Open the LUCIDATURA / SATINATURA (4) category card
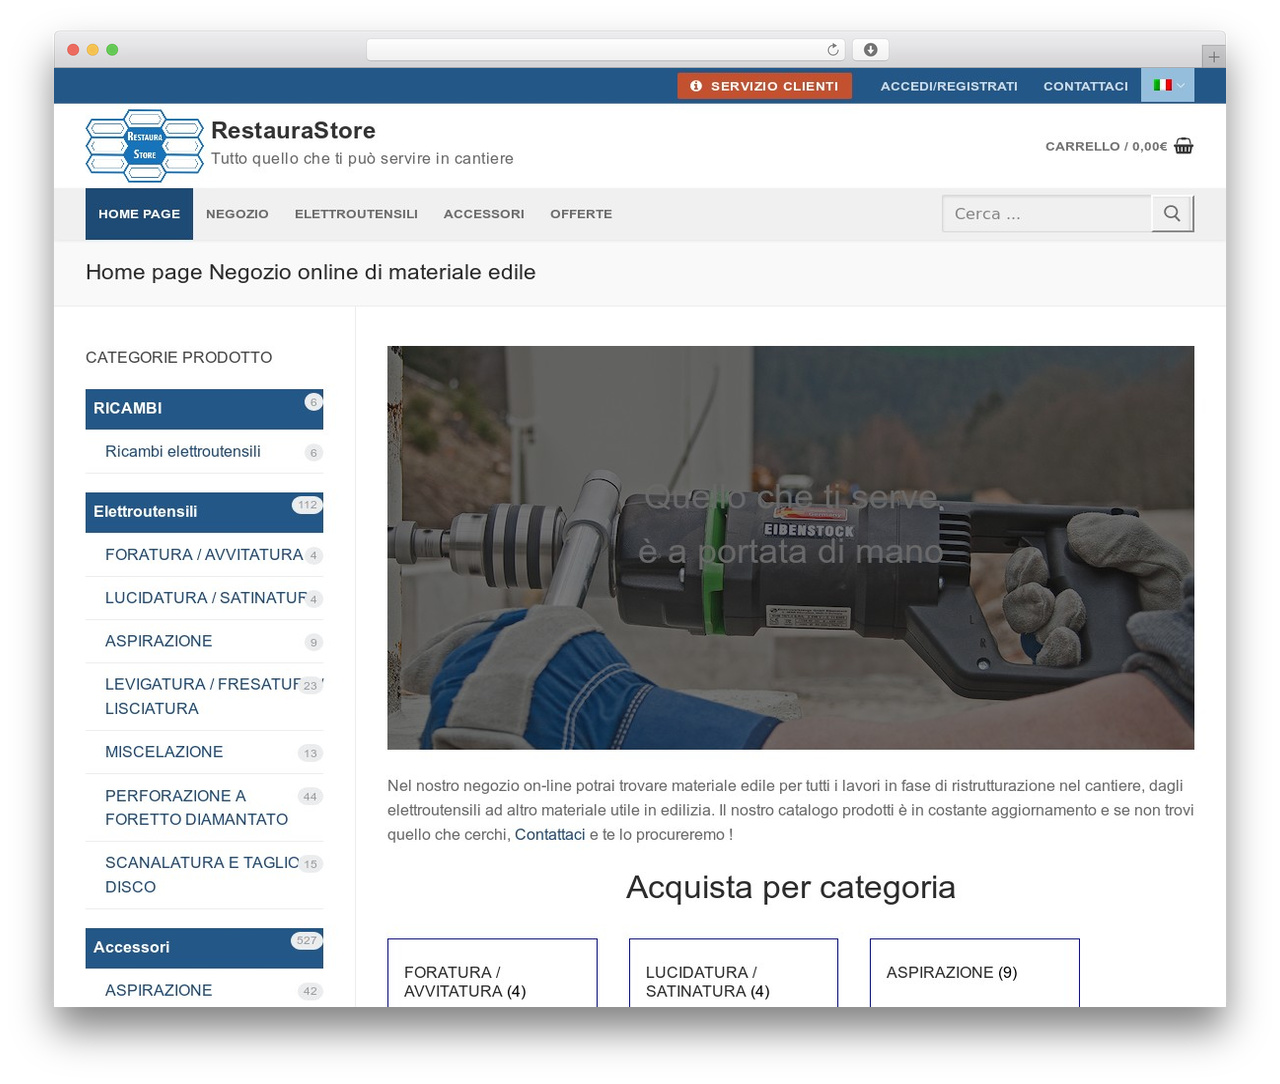1280x1084 pixels. 733,973
